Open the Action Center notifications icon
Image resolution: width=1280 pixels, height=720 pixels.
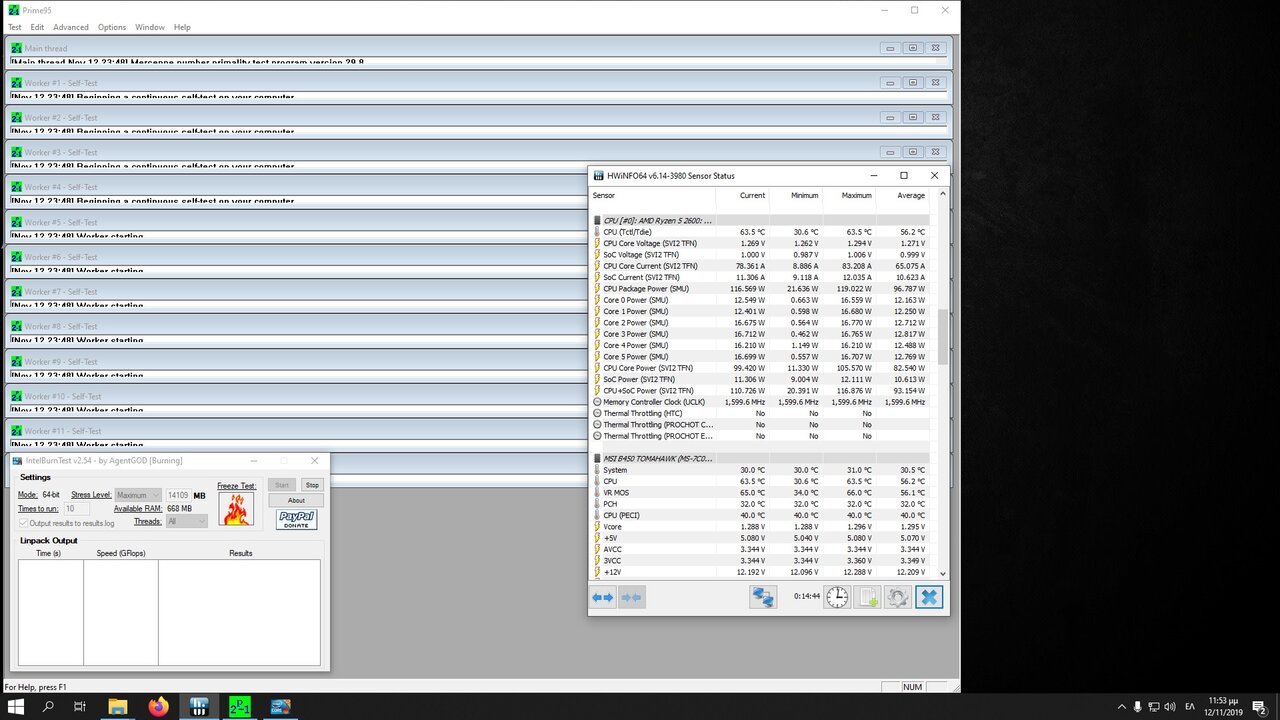click(1261, 707)
